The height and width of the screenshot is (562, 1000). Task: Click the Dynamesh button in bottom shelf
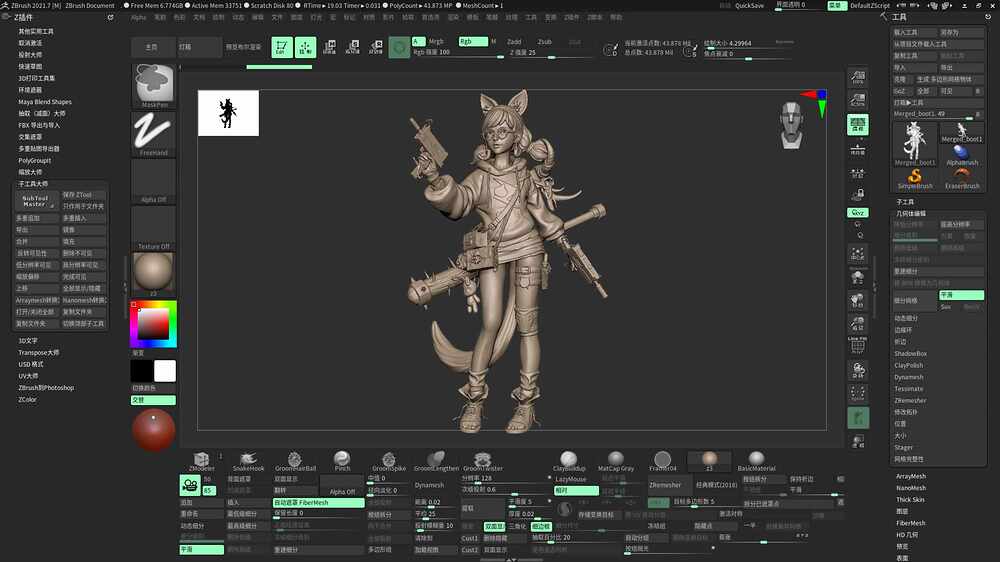point(429,485)
